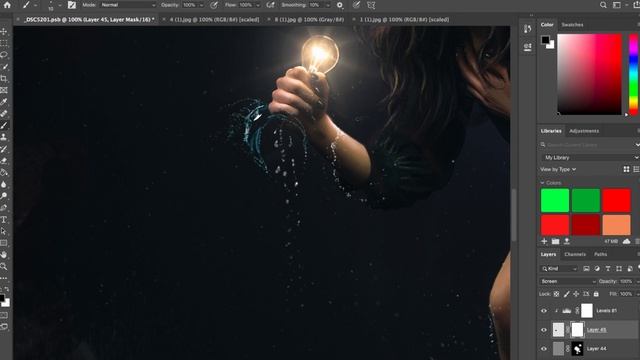This screenshot has width=640, height=360.
Task: Select the Frame tool
Action: pos(4,90)
